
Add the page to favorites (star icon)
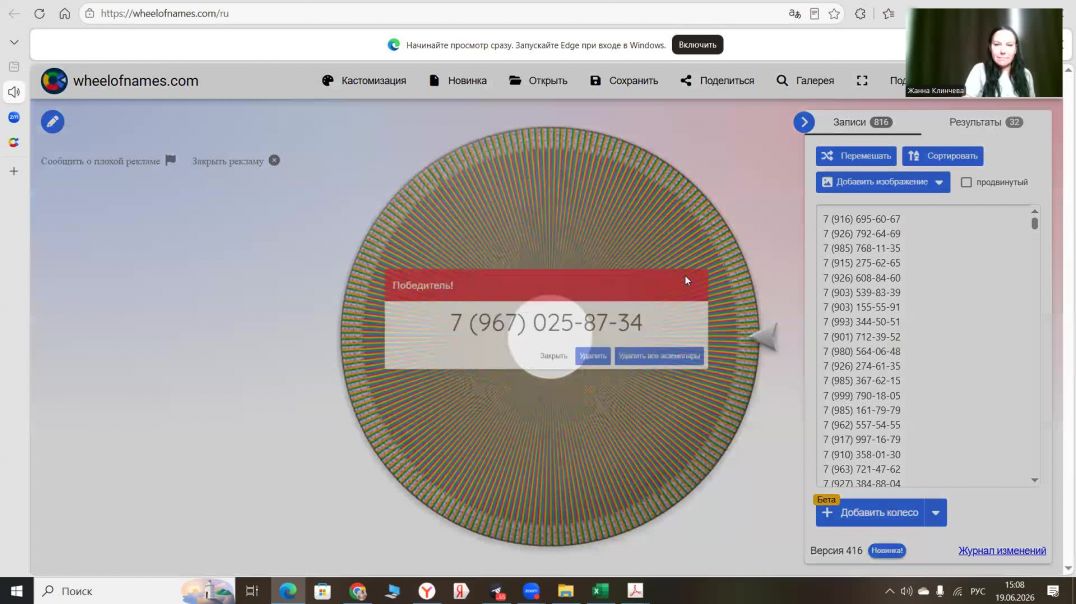tap(834, 14)
